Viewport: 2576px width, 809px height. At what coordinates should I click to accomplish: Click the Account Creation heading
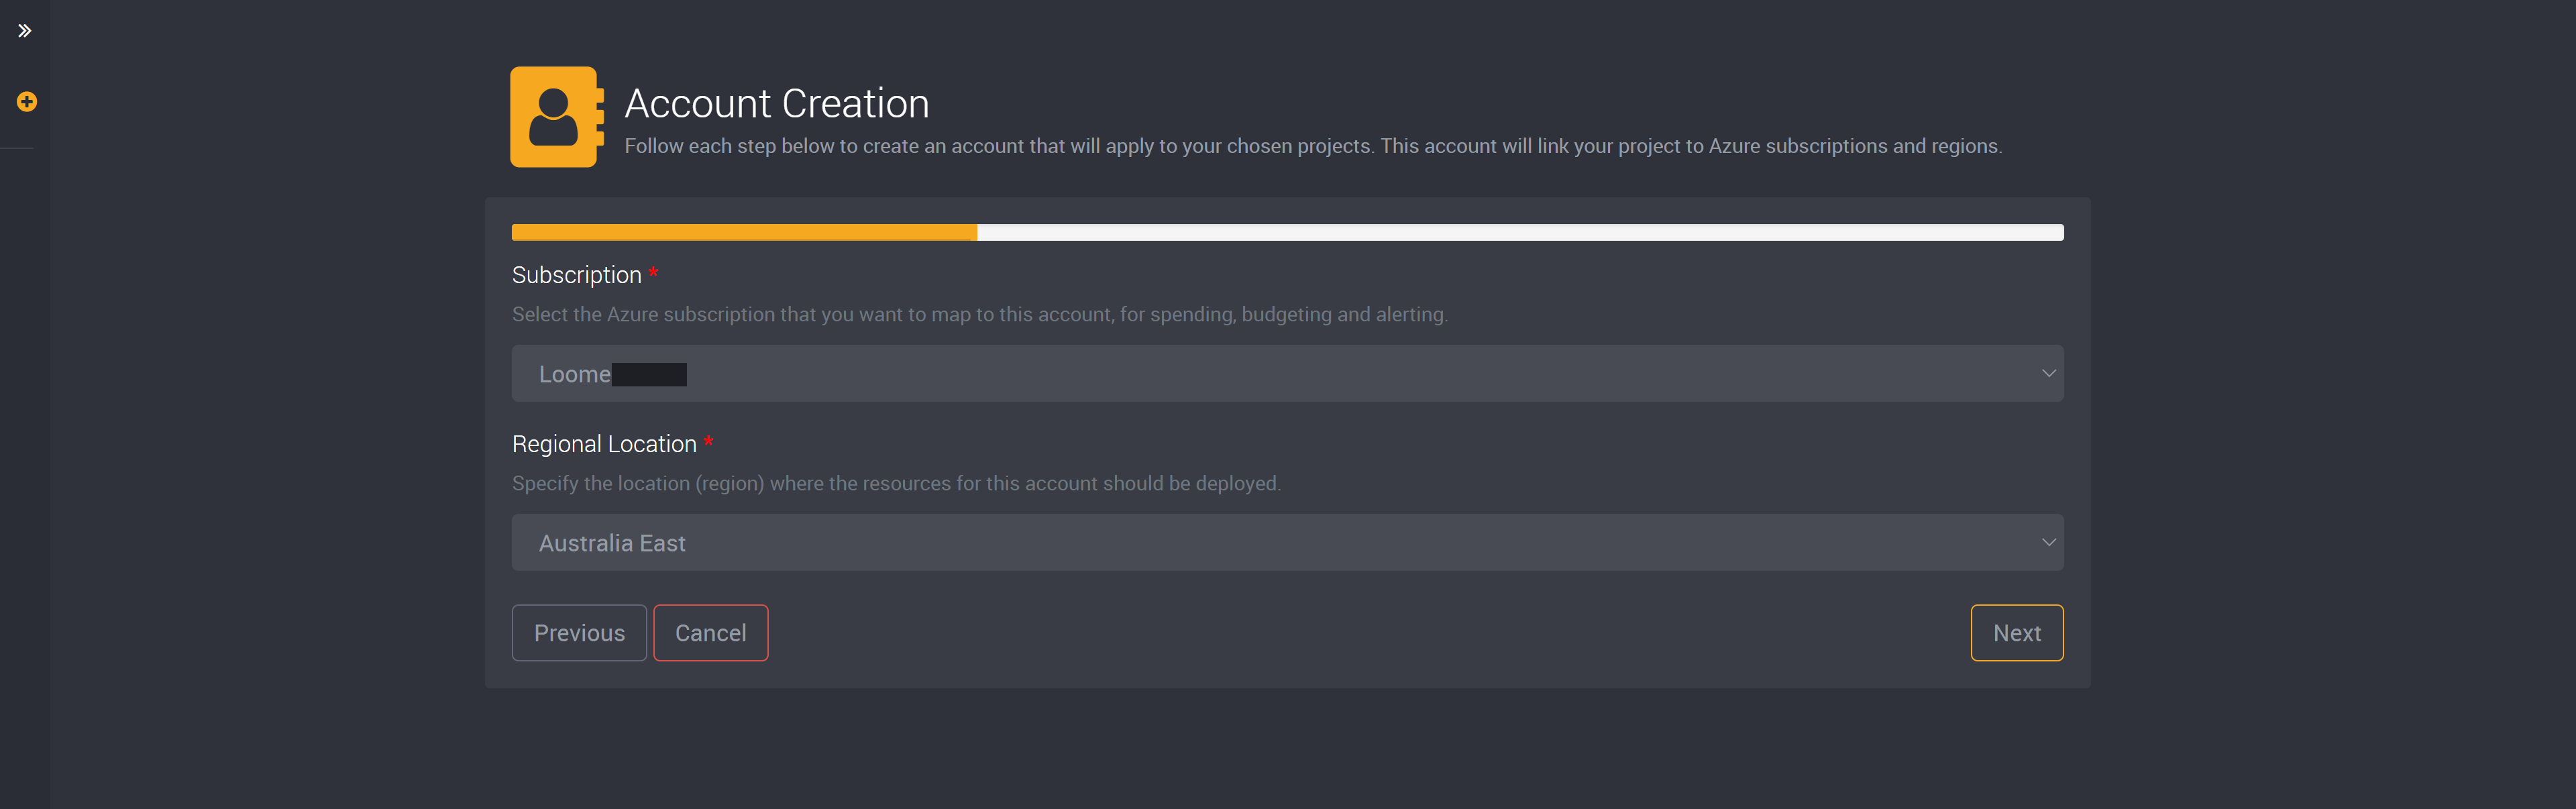point(777,104)
